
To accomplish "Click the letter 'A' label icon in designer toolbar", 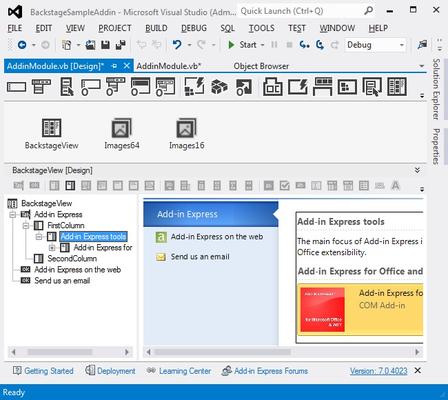I will [x=395, y=185].
